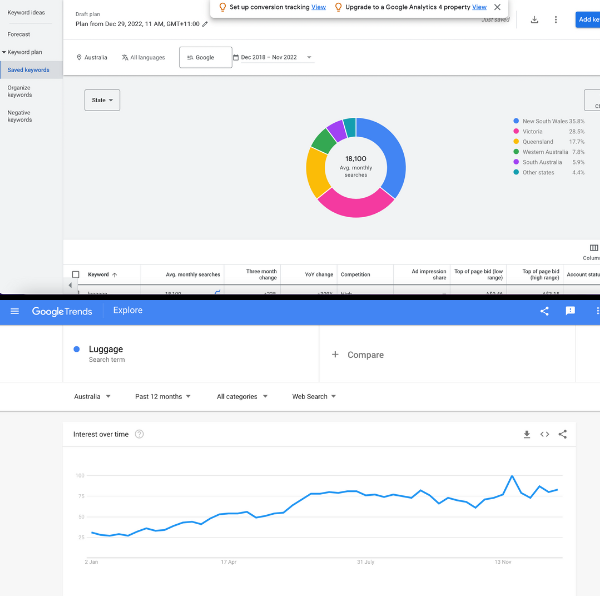Open the Columns icon above the table
The height and width of the screenshot is (600, 600).
[x=594, y=248]
